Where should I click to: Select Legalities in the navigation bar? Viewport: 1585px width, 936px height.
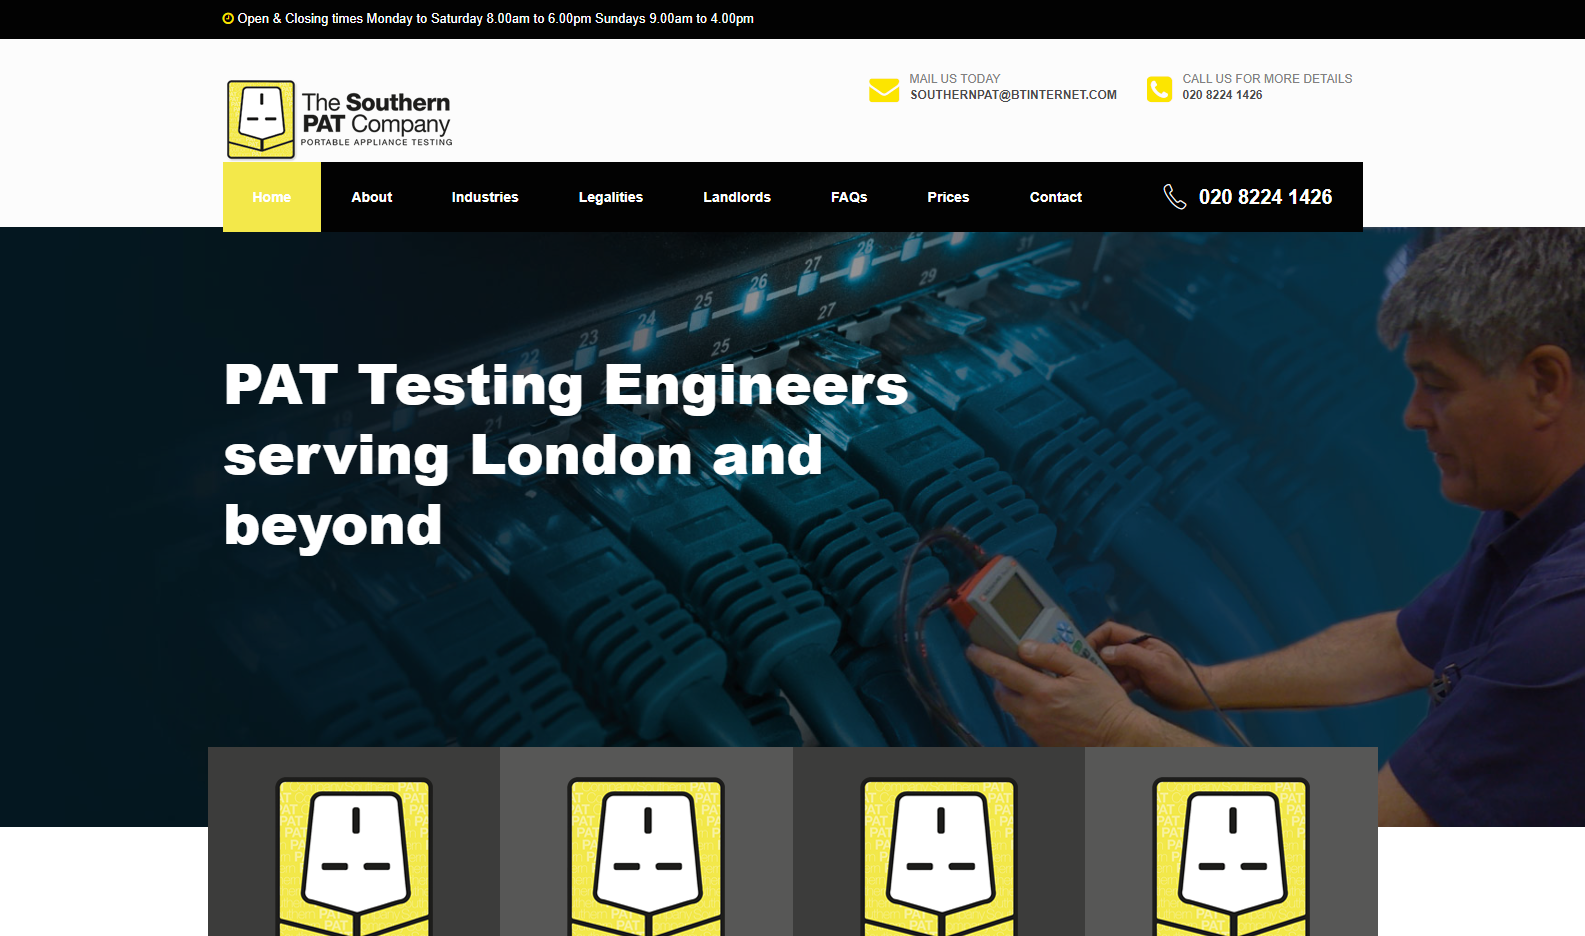click(611, 197)
